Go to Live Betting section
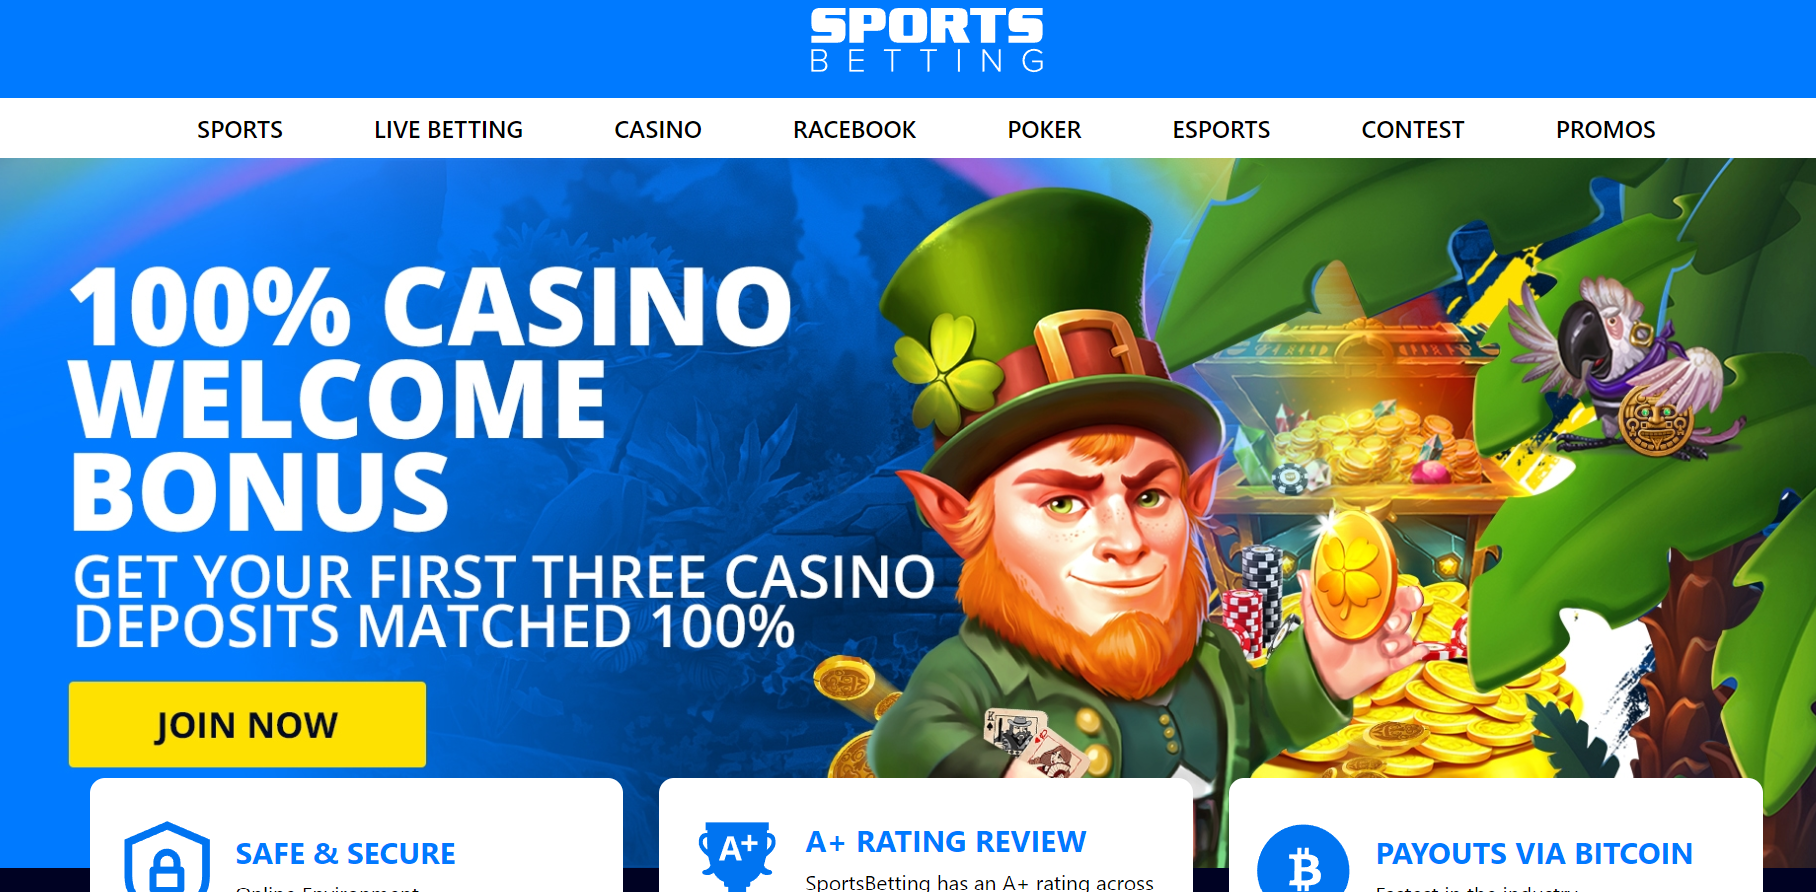This screenshot has width=1816, height=892. point(448,130)
